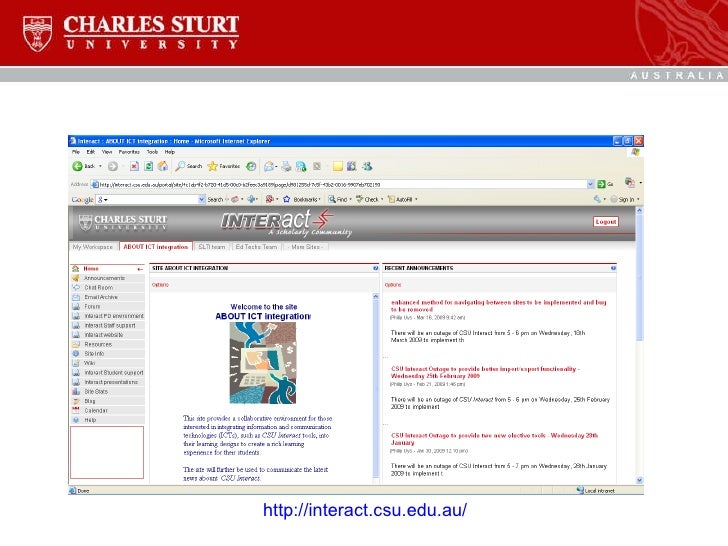Open Calendar in sidebar
This screenshot has height=546, width=728.
[x=107, y=410]
